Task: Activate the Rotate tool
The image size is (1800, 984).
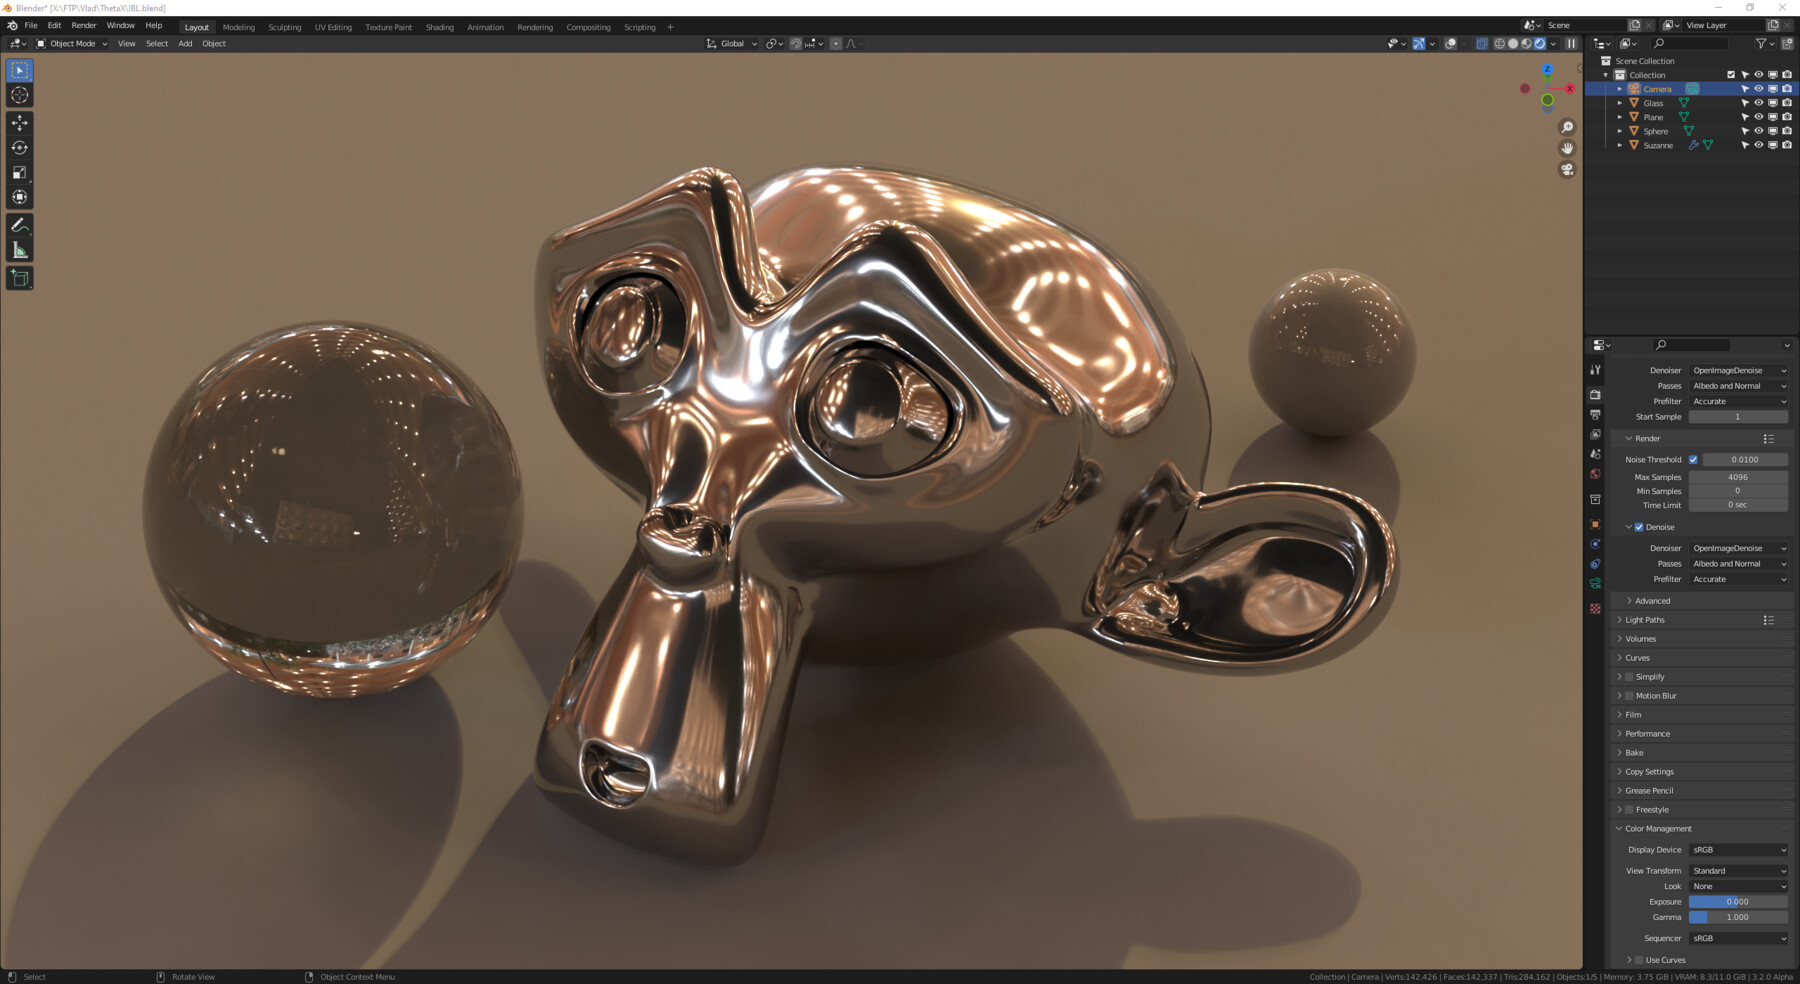Action: pyautogui.click(x=19, y=148)
